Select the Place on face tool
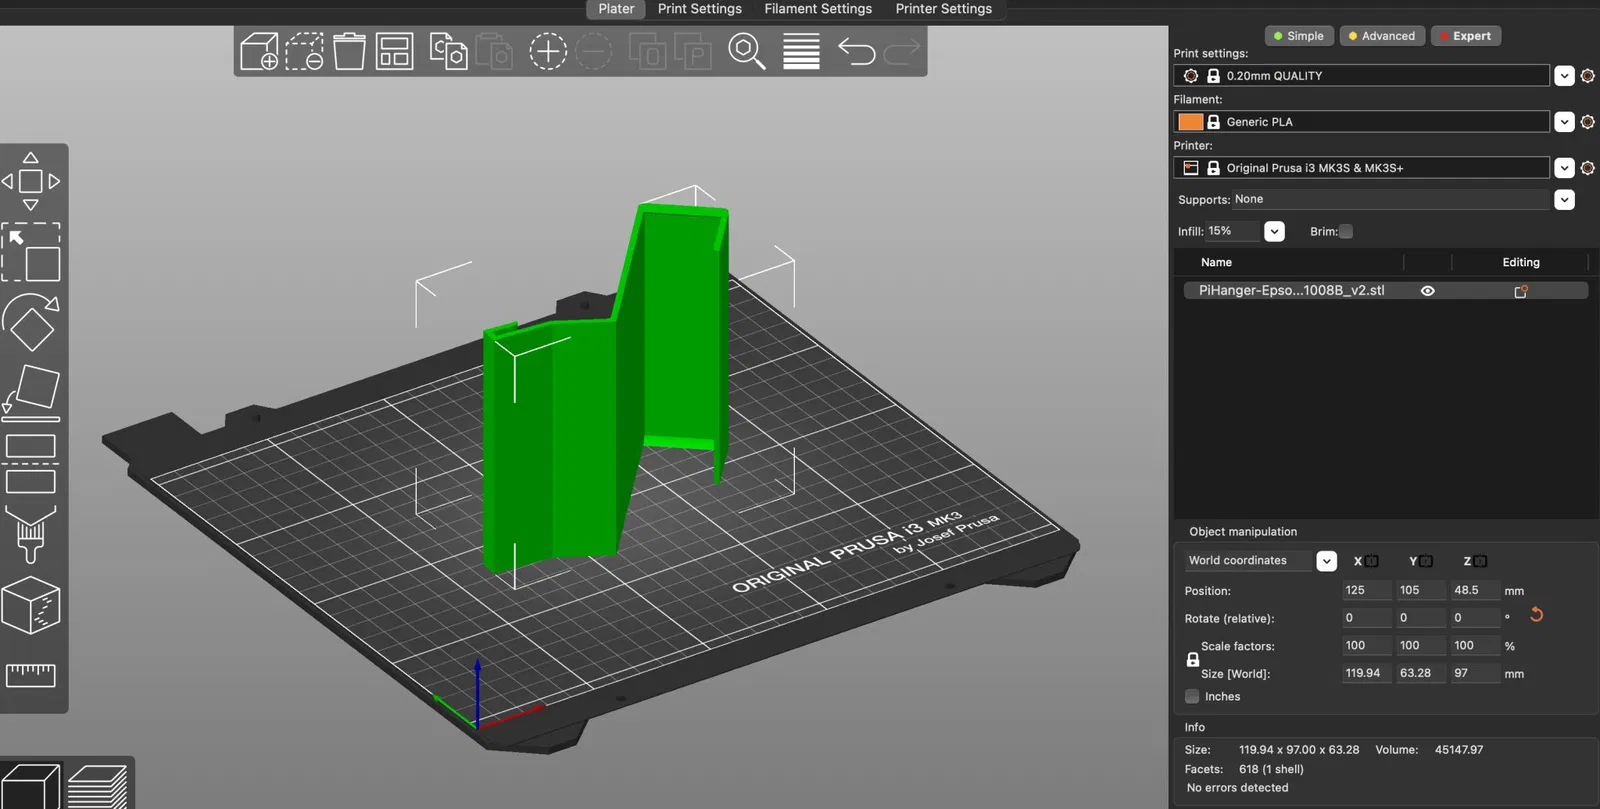Image resolution: width=1600 pixels, height=809 pixels. click(x=31, y=392)
